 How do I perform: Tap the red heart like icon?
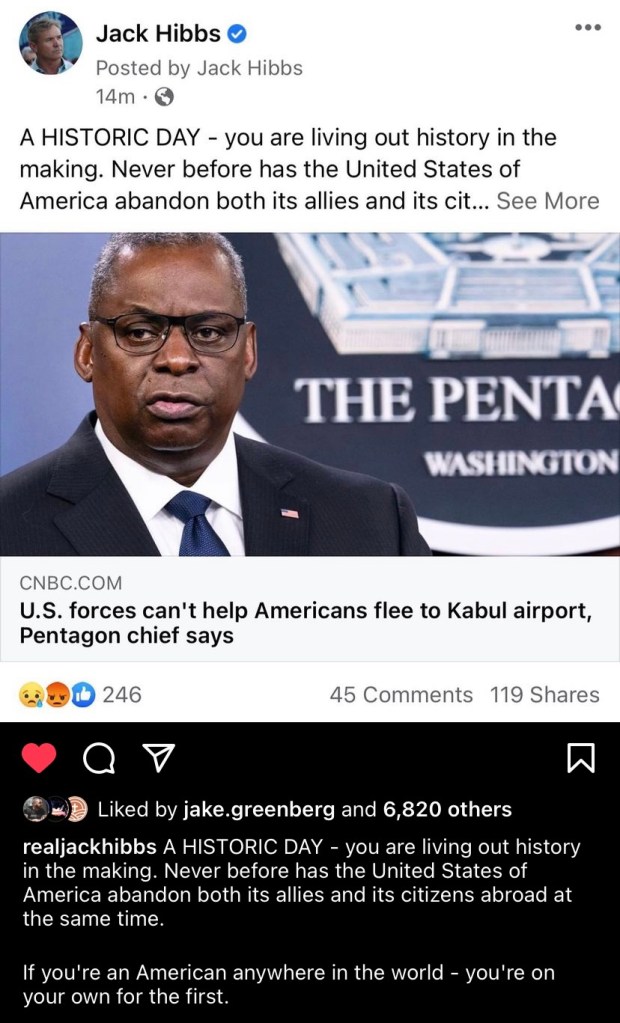(39, 758)
